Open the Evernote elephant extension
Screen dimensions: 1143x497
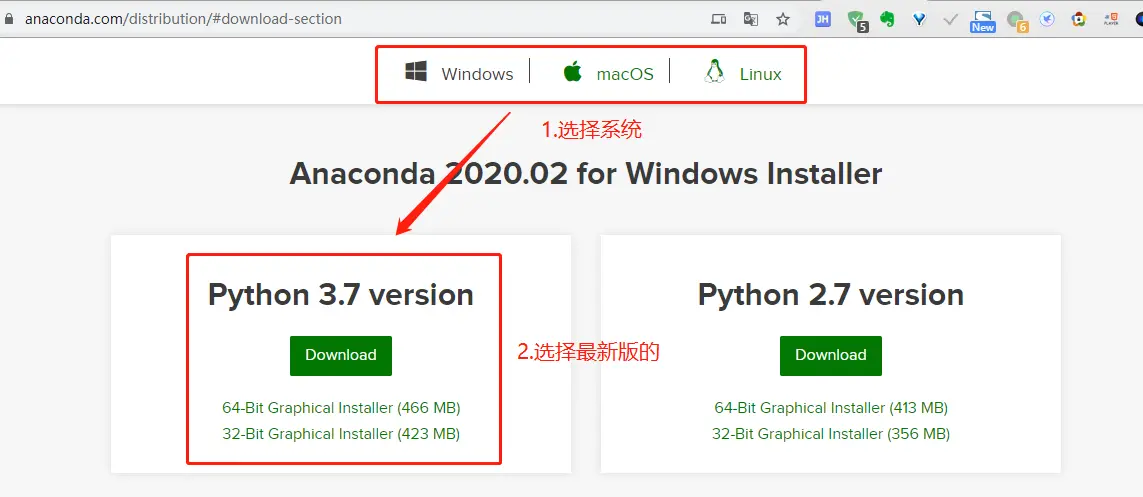point(887,20)
